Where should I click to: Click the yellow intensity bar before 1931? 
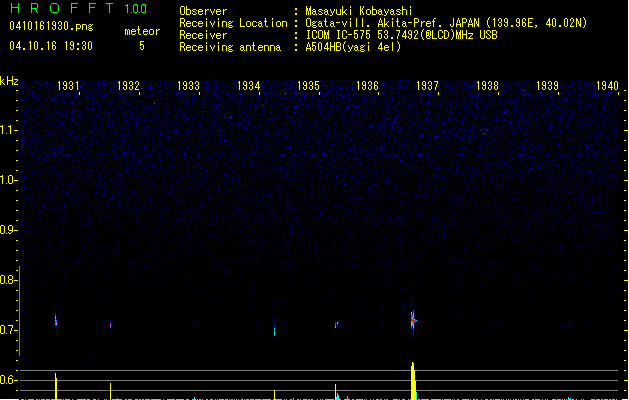tap(56, 386)
